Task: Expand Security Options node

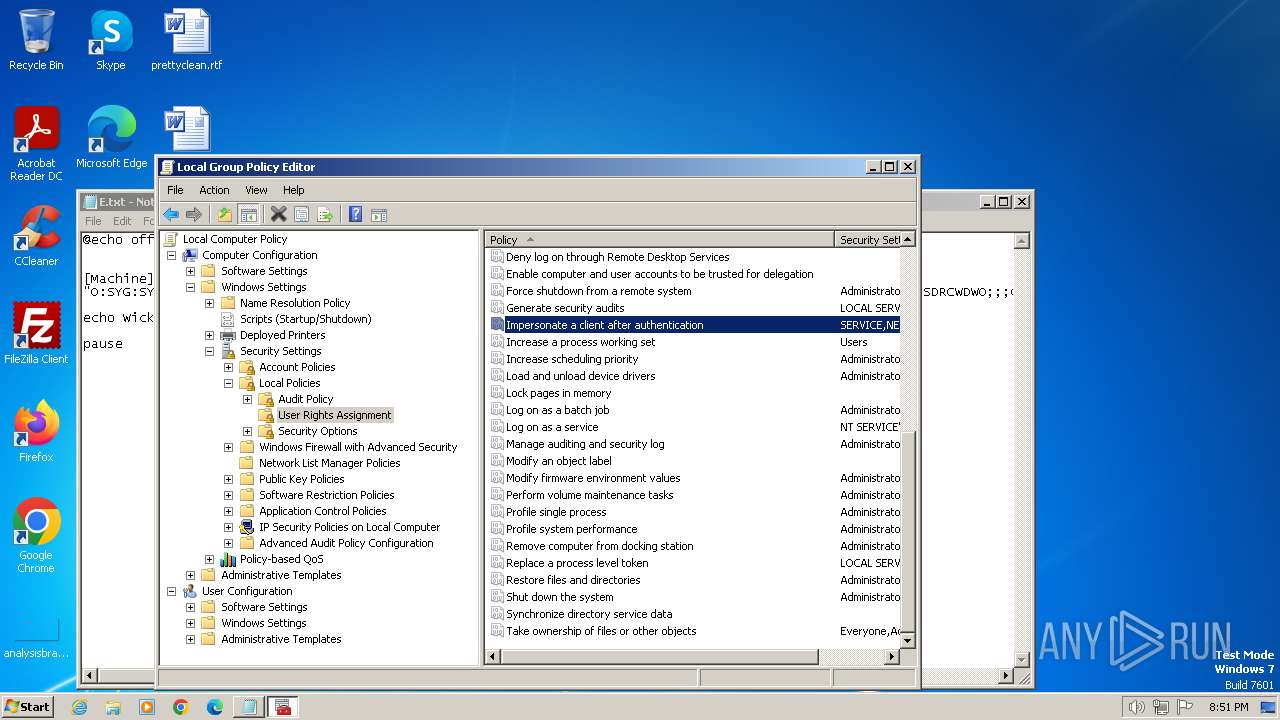Action: click(x=247, y=431)
